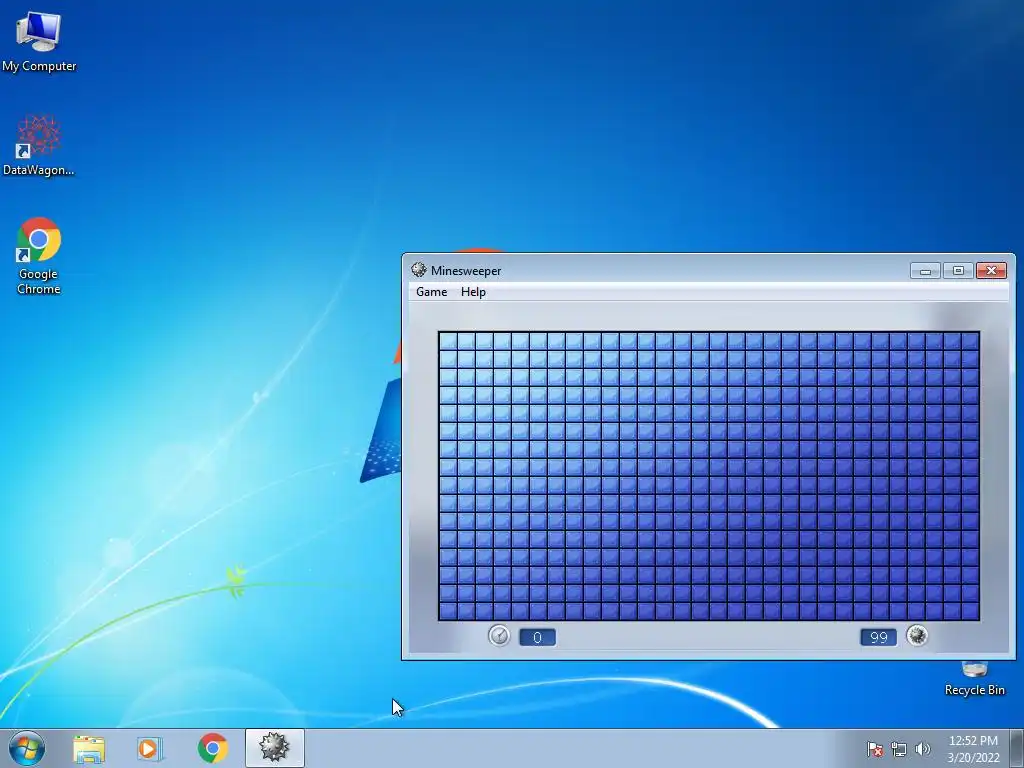Click the taskbar clock showing 12:52 PM
This screenshot has width=1024, height=768.
973,749
